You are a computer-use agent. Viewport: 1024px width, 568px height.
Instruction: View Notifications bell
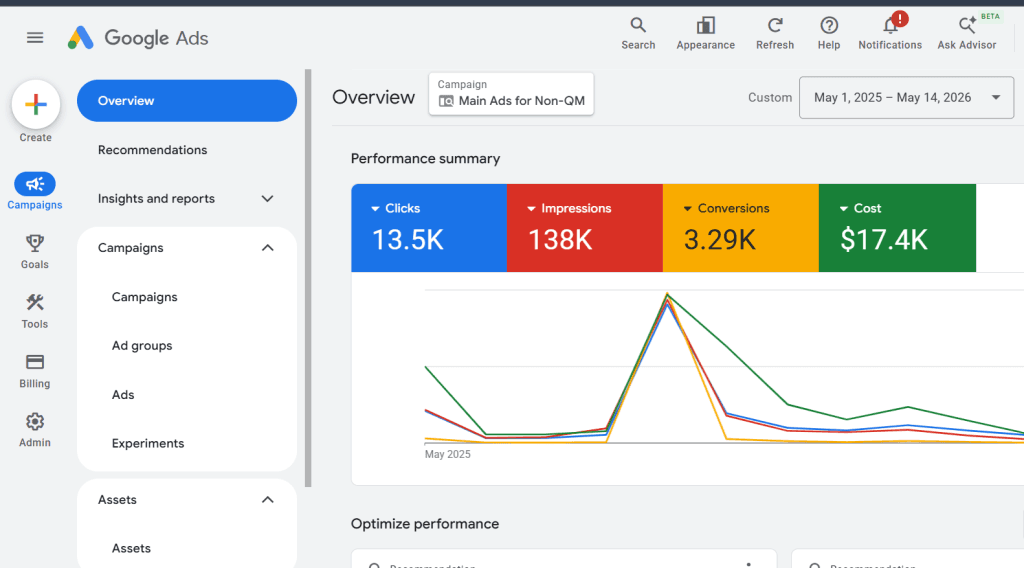[x=890, y=33]
